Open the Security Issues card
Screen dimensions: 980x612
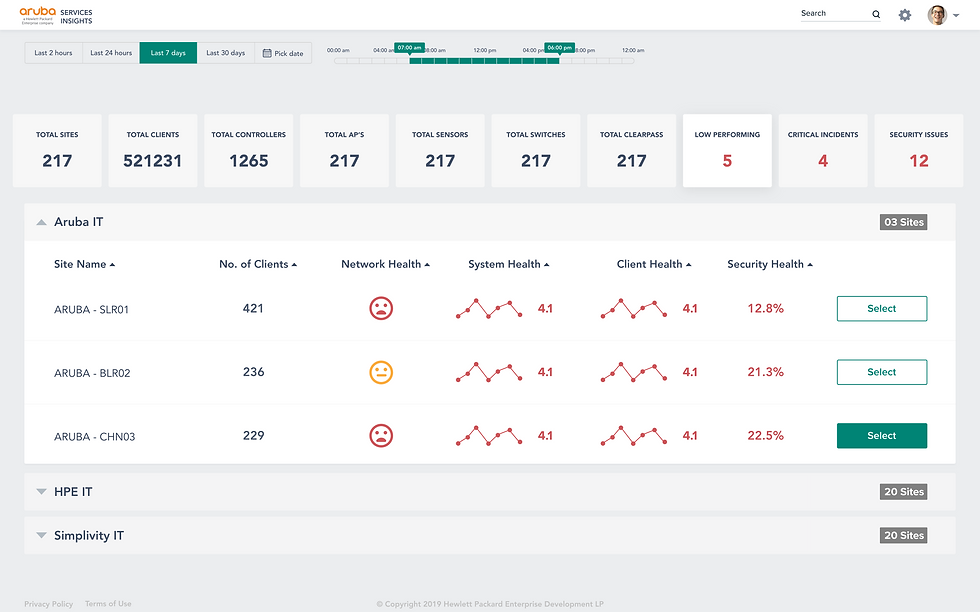[919, 150]
